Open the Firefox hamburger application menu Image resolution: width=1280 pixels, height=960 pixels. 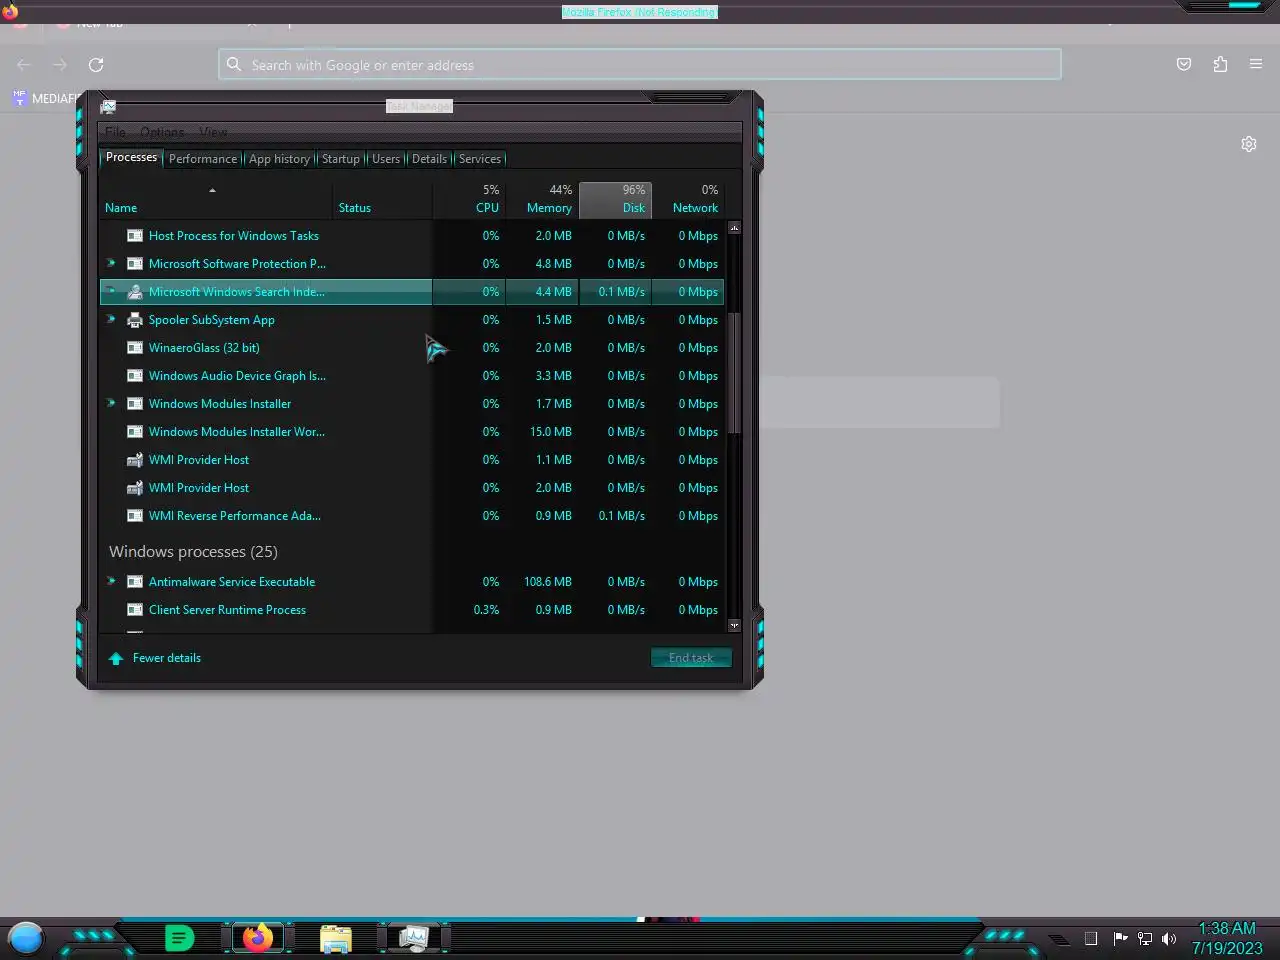[x=1256, y=64]
